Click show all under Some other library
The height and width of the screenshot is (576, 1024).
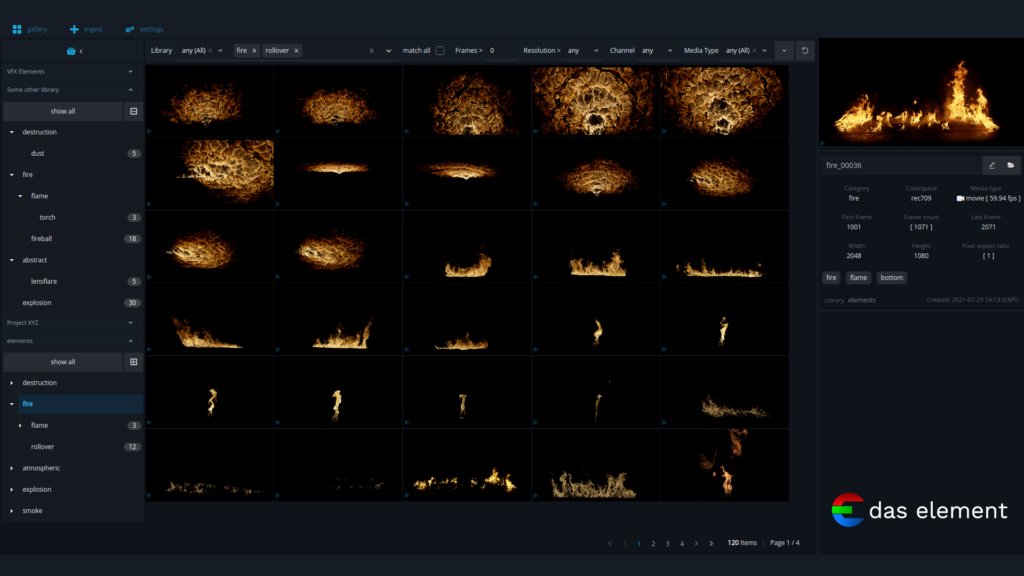click(x=63, y=112)
